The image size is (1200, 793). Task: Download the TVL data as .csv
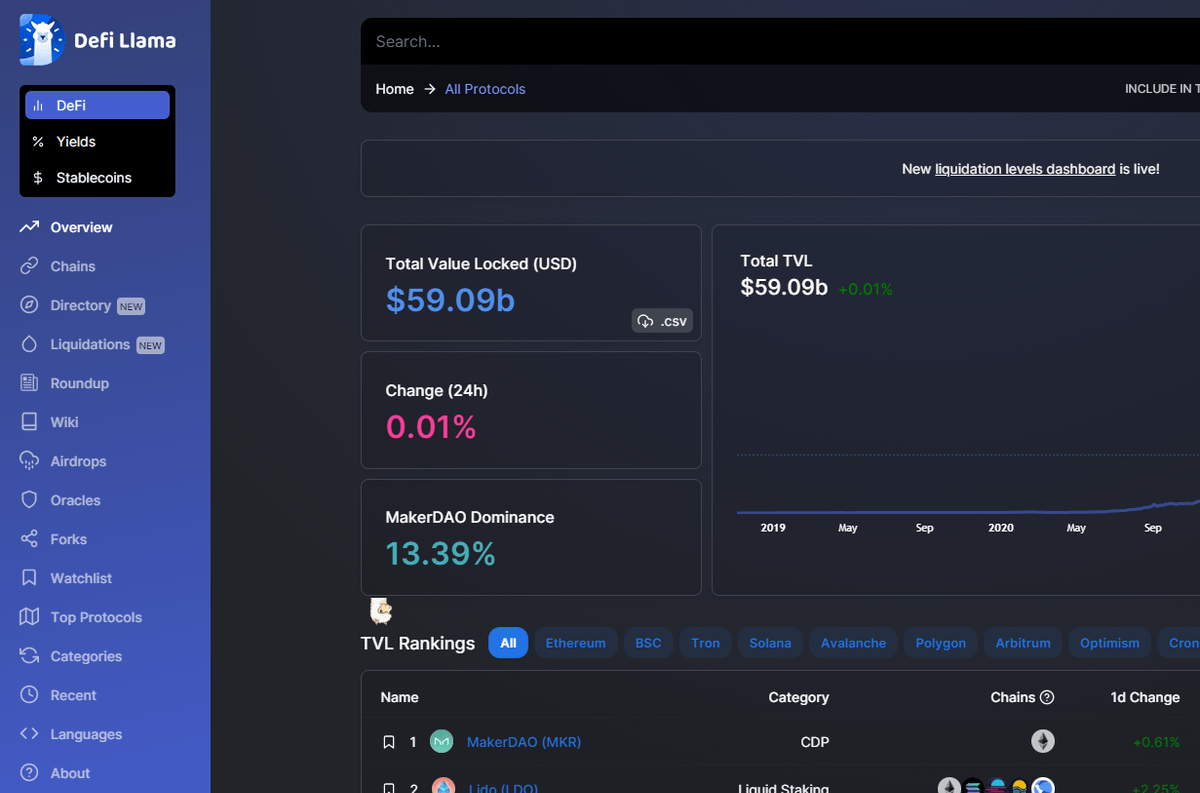tap(662, 321)
